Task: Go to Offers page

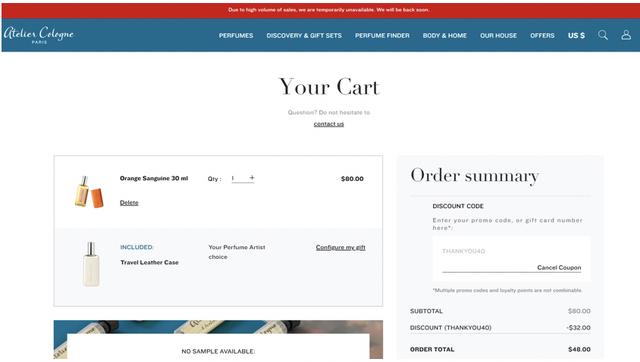Action: (x=542, y=36)
